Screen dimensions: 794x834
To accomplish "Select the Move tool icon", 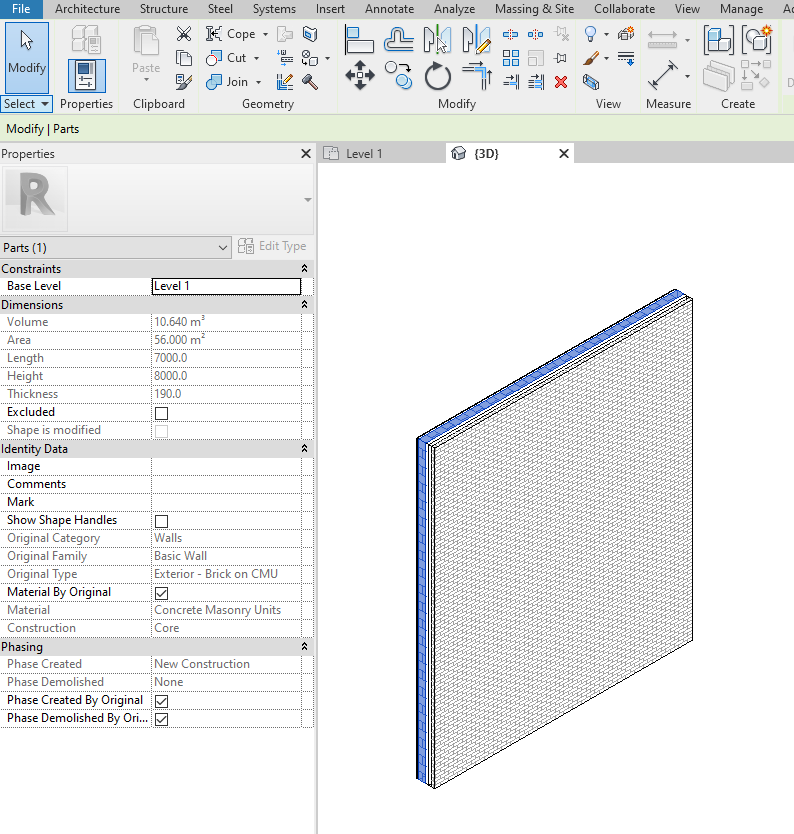I will point(360,76).
